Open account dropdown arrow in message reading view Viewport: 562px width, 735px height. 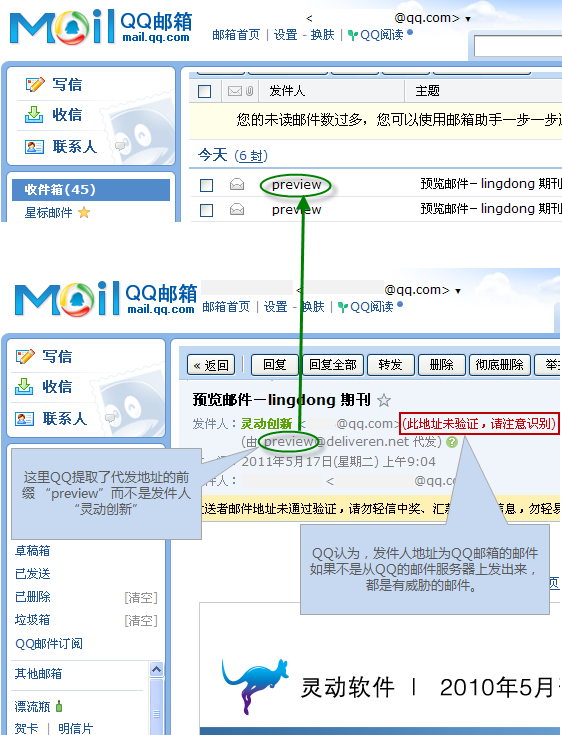click(x=458, y=291)
